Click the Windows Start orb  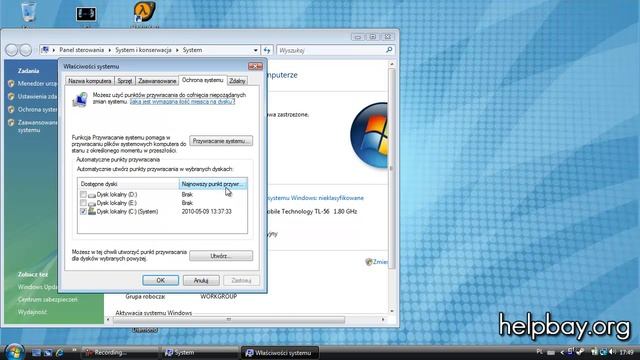pos(15,352)
